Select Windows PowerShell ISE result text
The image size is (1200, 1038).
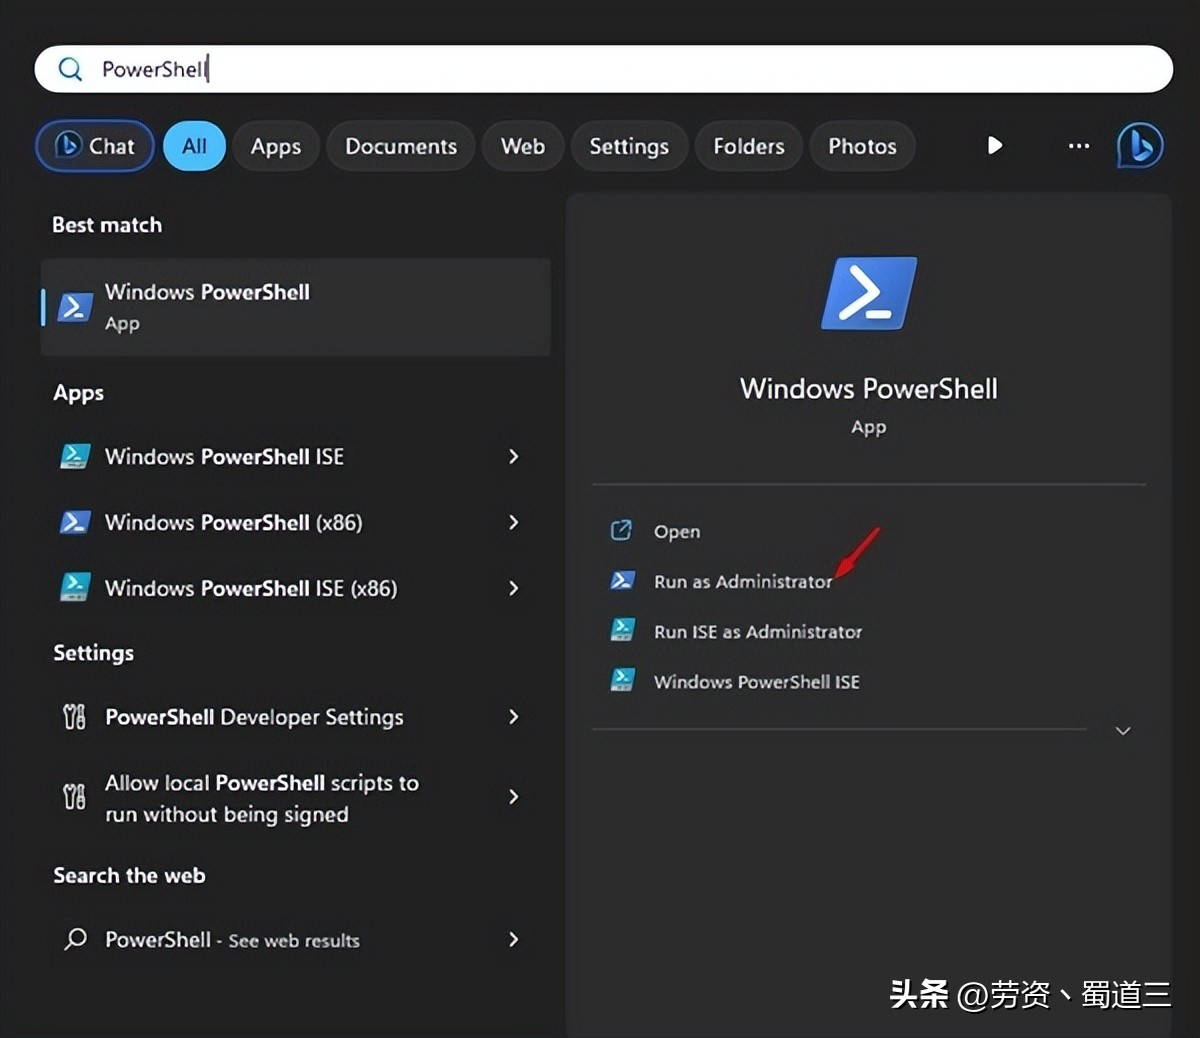pos(224,457)
